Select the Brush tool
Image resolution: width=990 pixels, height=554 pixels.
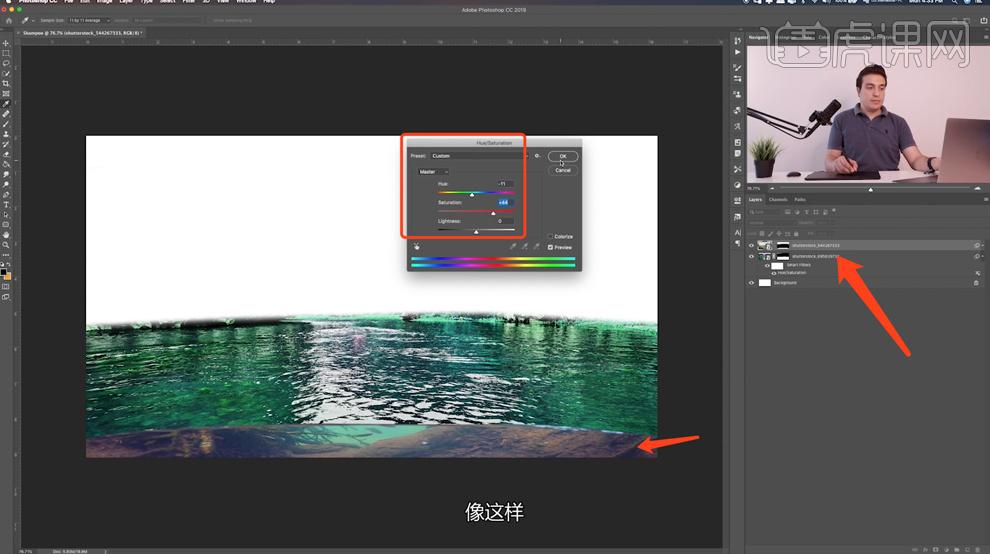(6, 124)
